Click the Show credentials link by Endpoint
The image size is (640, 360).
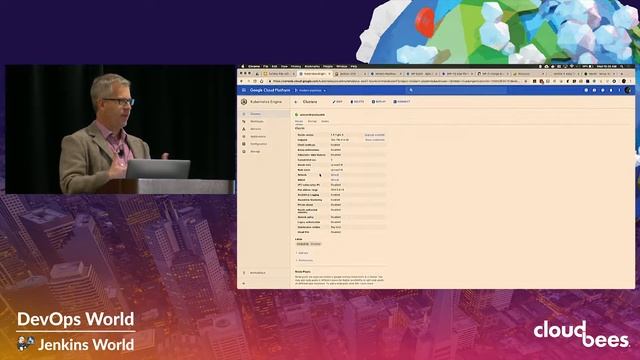(x=375, y=140)
